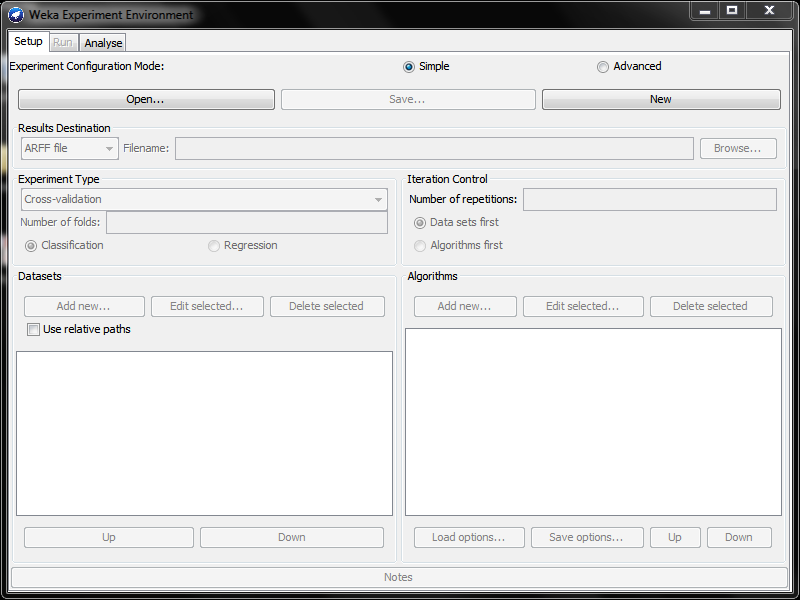Click inside the Datasets list box
The width and height of the screenshot is (800, 600).
tap(204, 433)
